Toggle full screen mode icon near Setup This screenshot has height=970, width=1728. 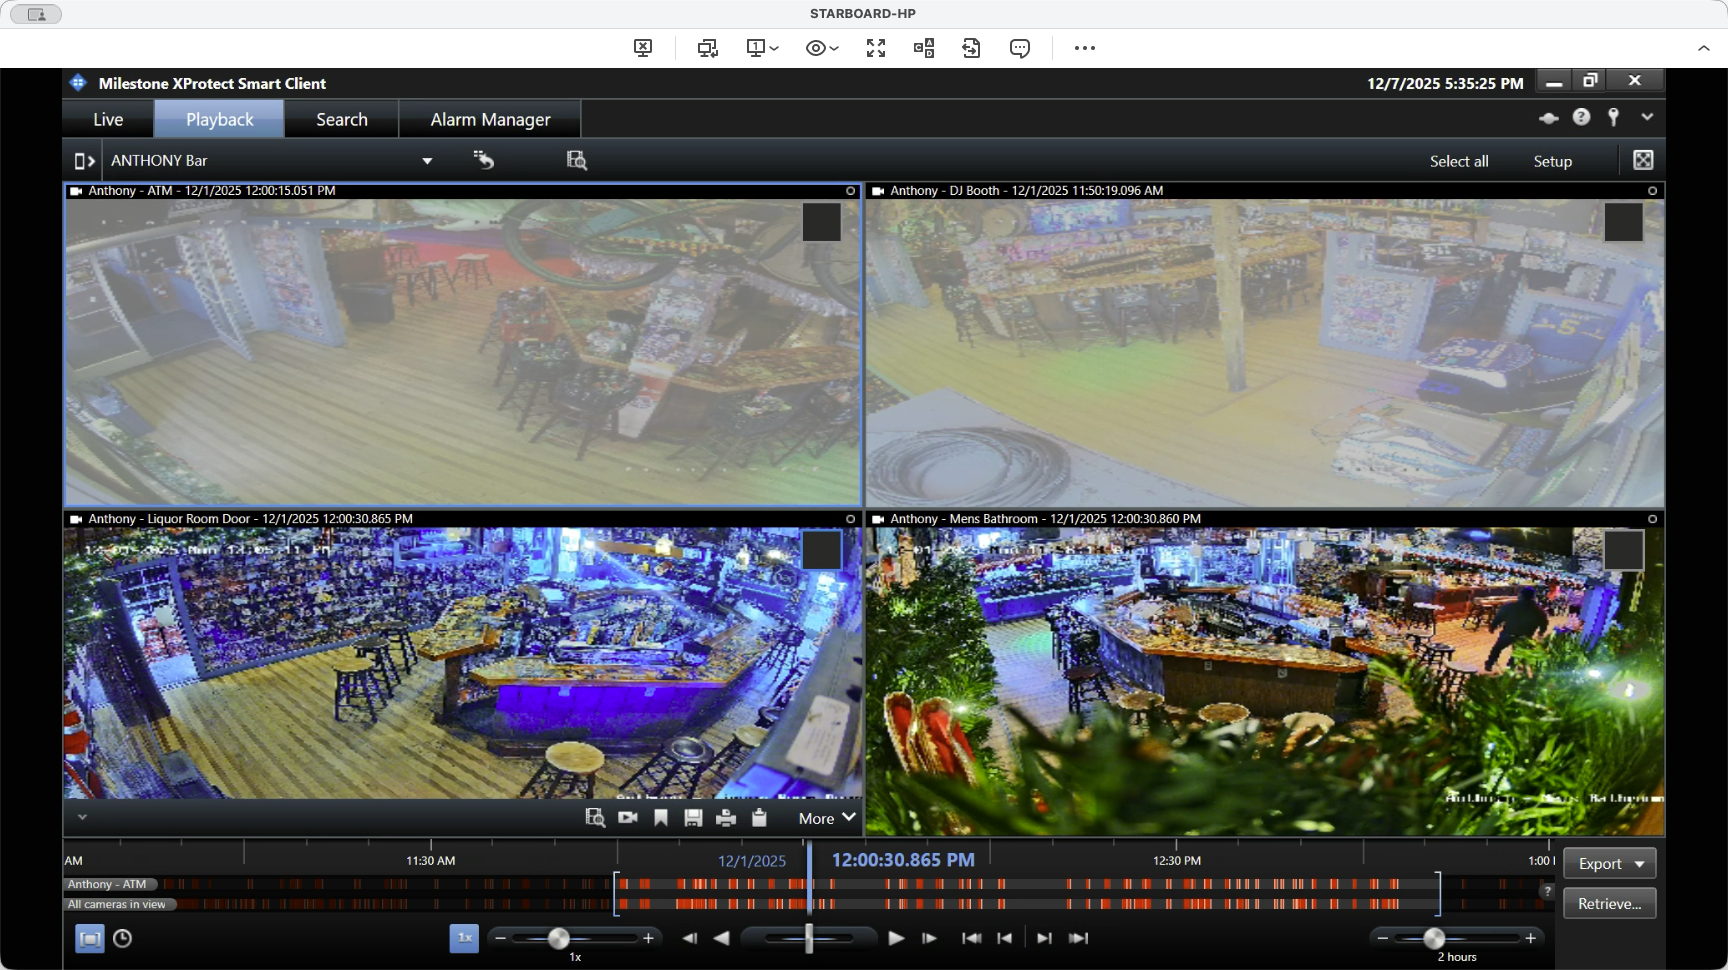click(1643, 160)
